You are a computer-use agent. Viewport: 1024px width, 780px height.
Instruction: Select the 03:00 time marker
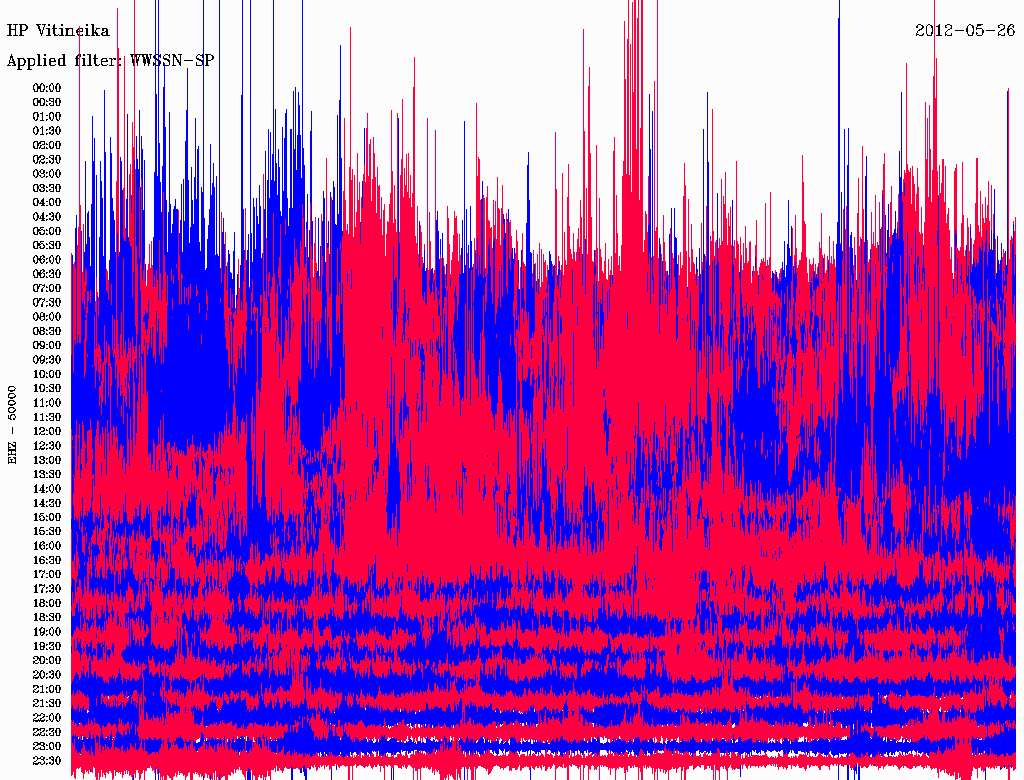(47, 174)
